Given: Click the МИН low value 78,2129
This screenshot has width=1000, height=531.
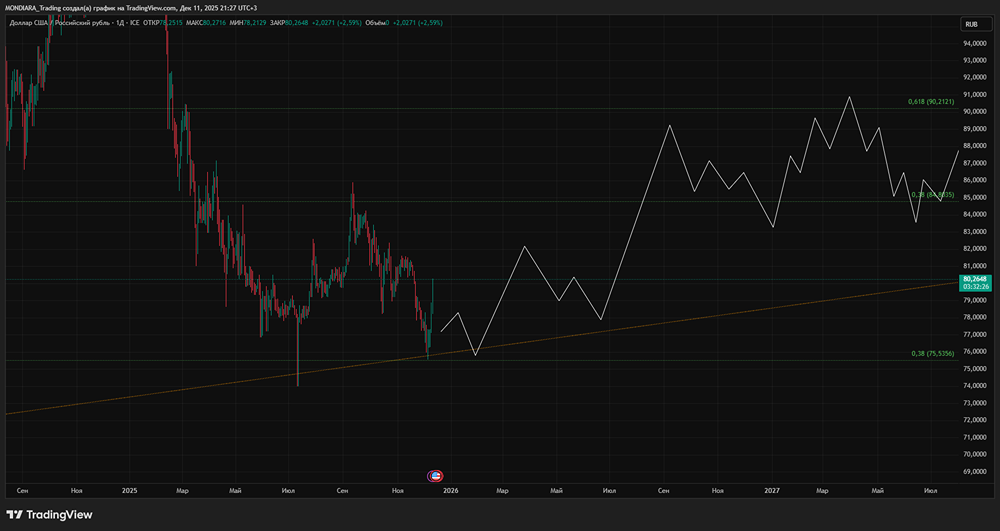Looking at the screenshot, I should (x=254, y=23).
